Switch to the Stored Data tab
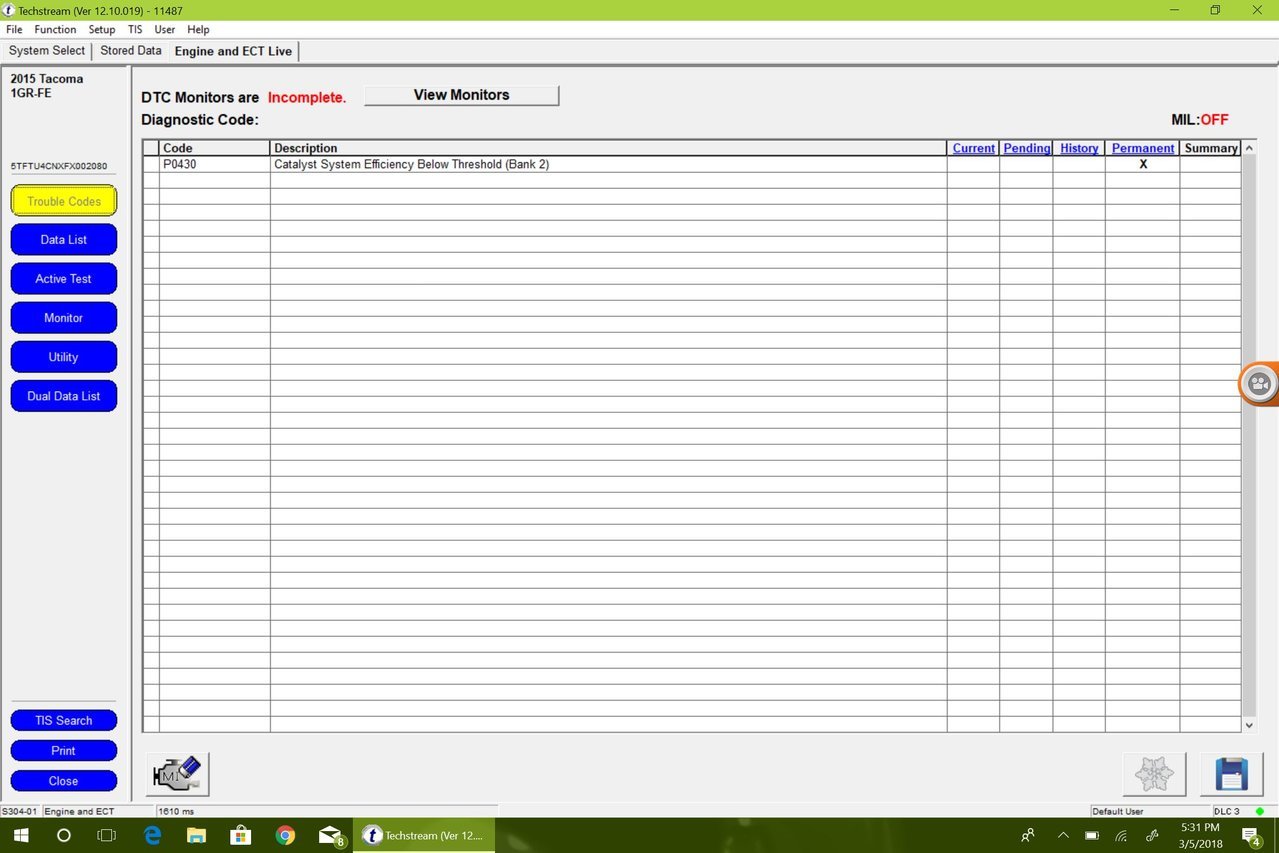 pos(131,51)
